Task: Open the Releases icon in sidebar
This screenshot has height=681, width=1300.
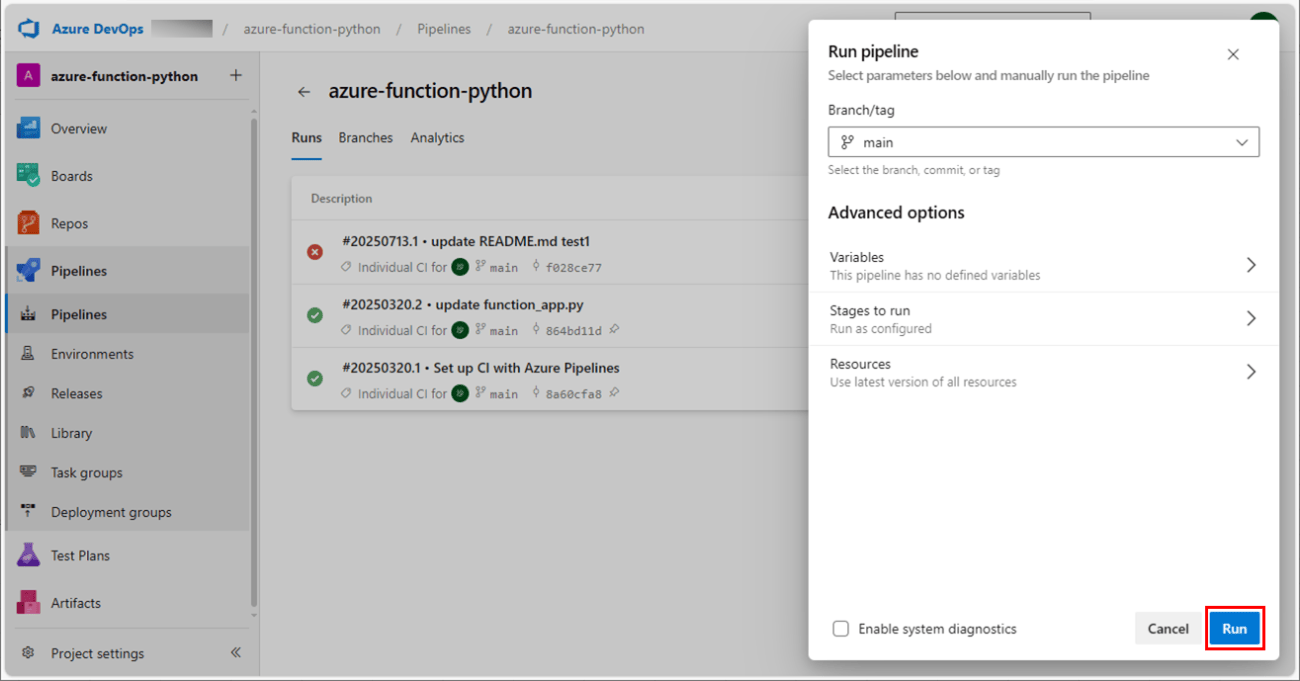Action: (28, 393)
